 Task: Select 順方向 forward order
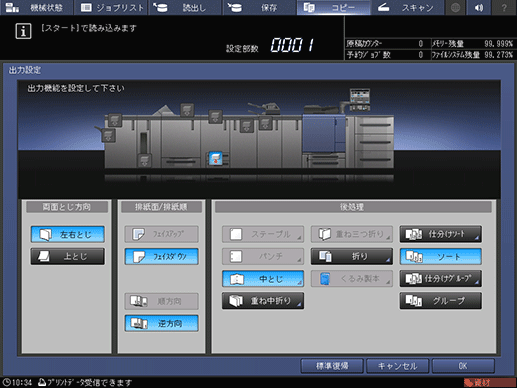162,301
